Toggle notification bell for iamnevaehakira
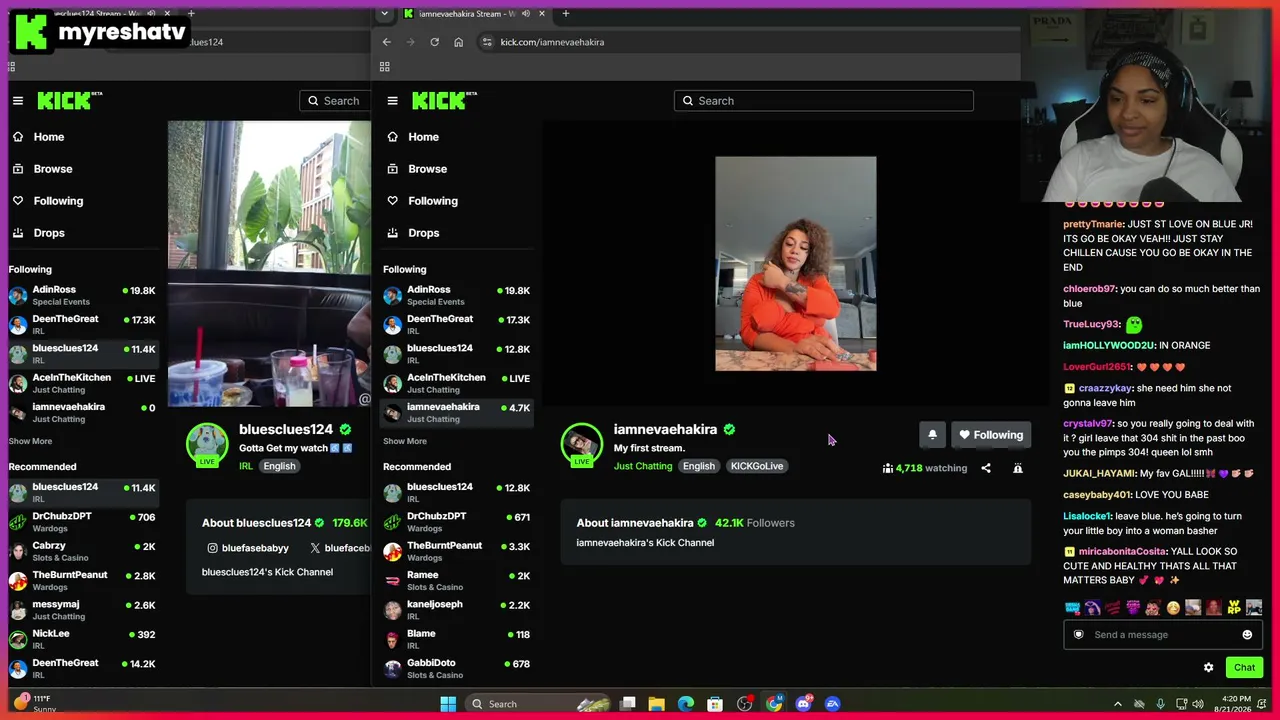The width and height of the screenshot is (1280, 720). tap(932, 435)
